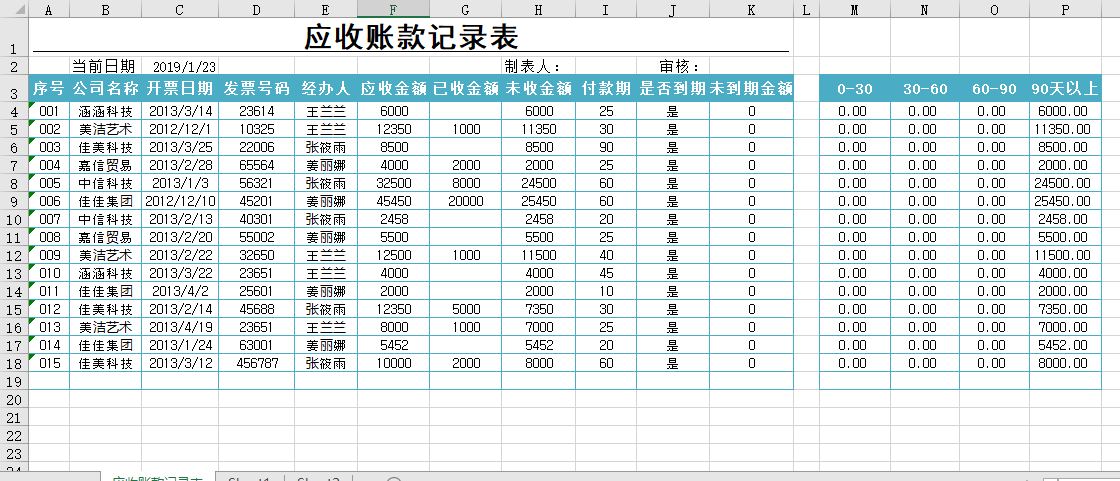
Task: Select the 0-30 header cell
Action: (x=854, y=88)
